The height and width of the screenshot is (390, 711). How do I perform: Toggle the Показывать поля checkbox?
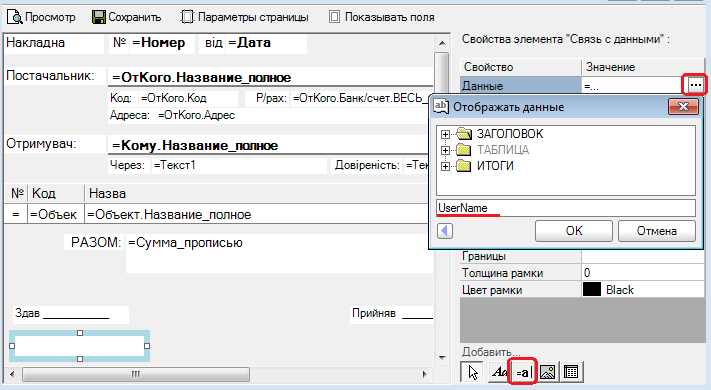tap(334, 17)
